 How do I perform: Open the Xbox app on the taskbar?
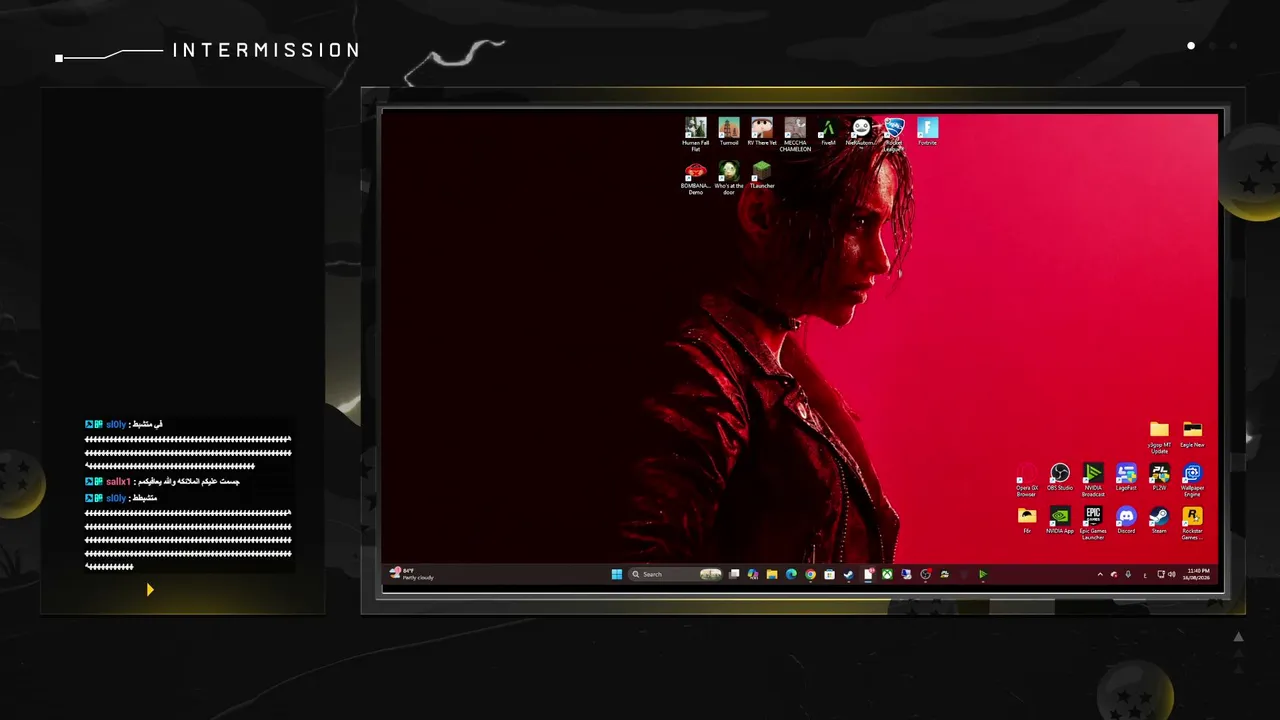[x=887, y=574]
